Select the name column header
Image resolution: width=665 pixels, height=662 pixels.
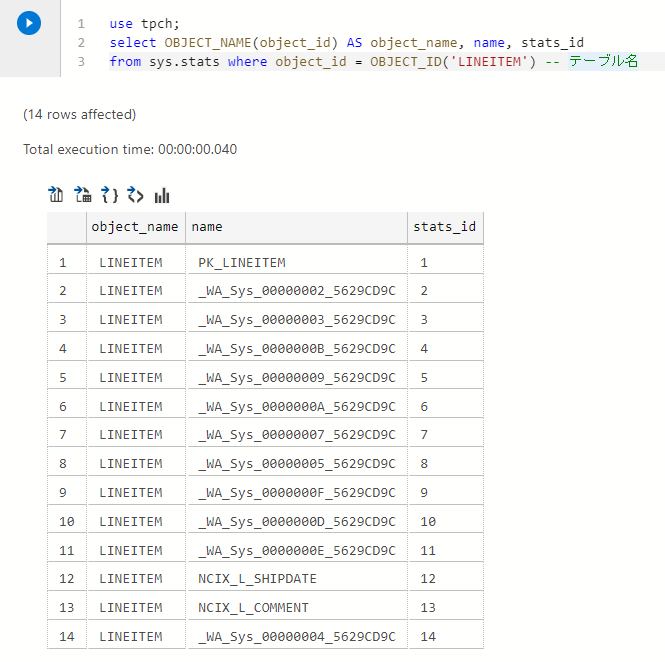tap(296, 227)
